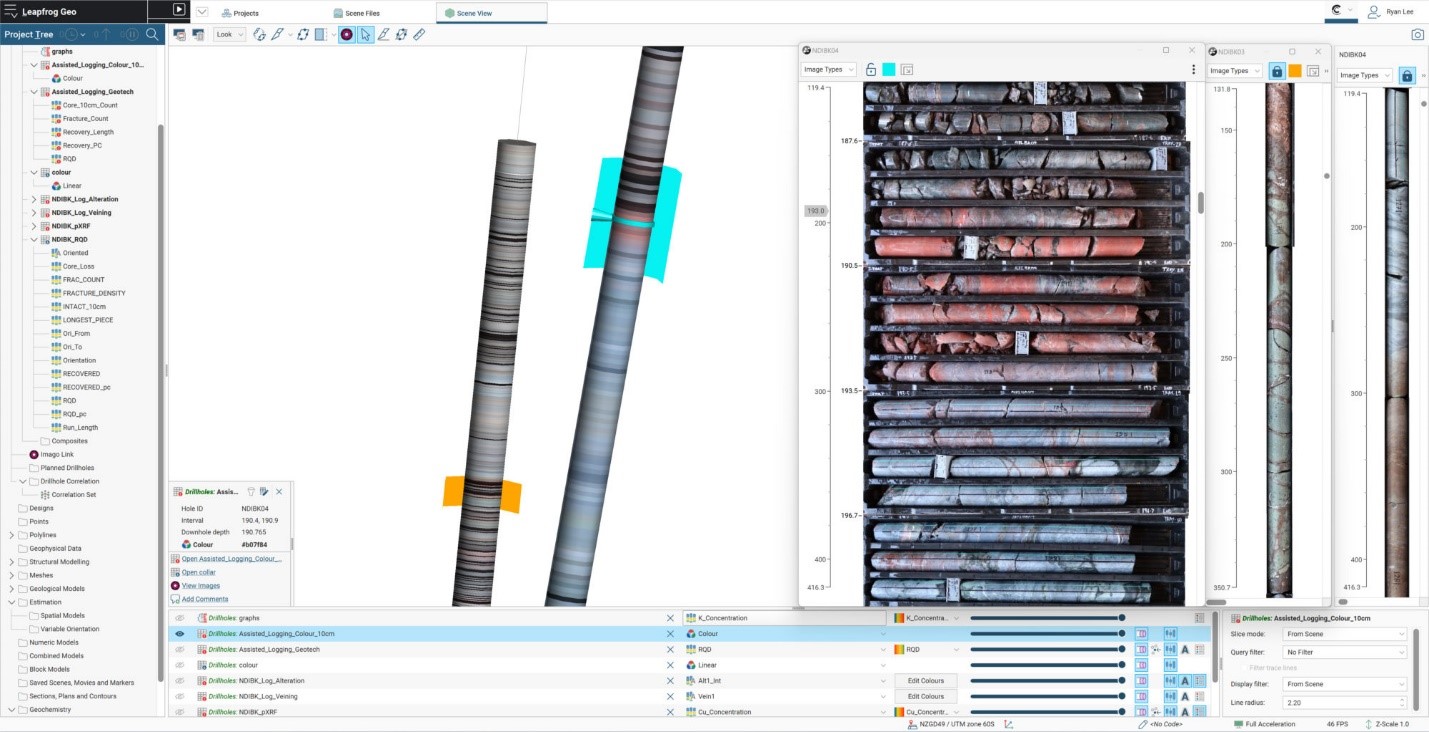Open the Leapfrog Geo hamburger menu
Image resolution: width=1429 pixels, height=732 pixels.
10,11
